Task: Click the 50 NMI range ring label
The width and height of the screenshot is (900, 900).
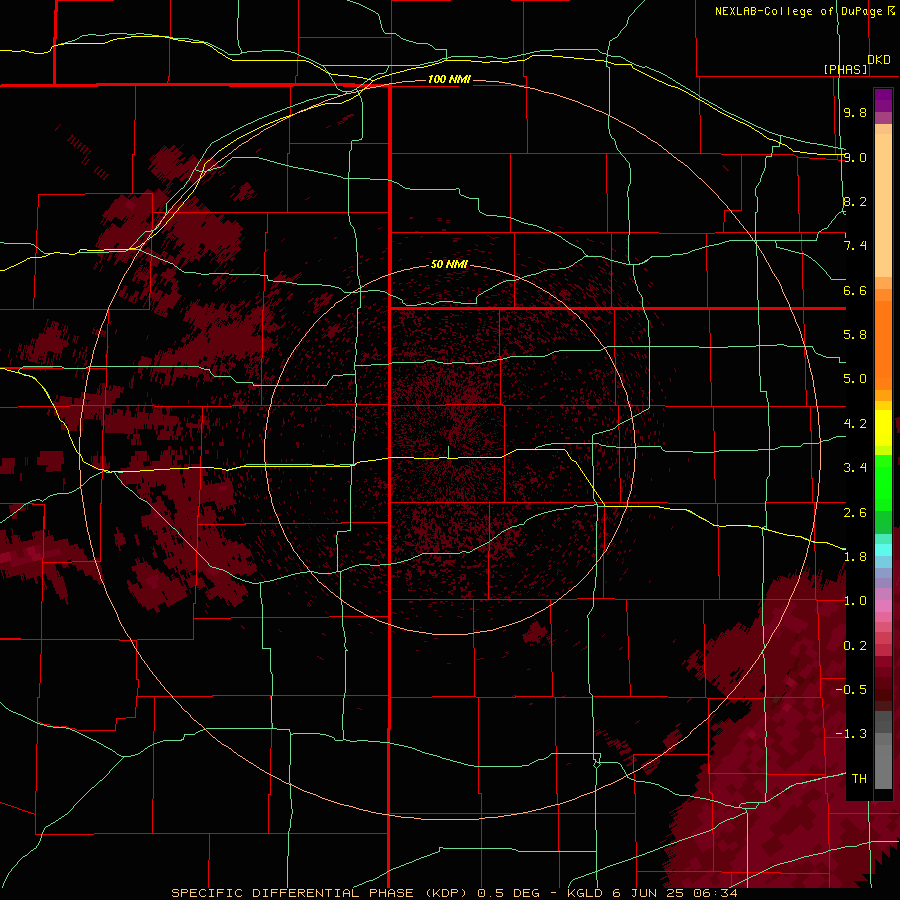Action: 449,264
